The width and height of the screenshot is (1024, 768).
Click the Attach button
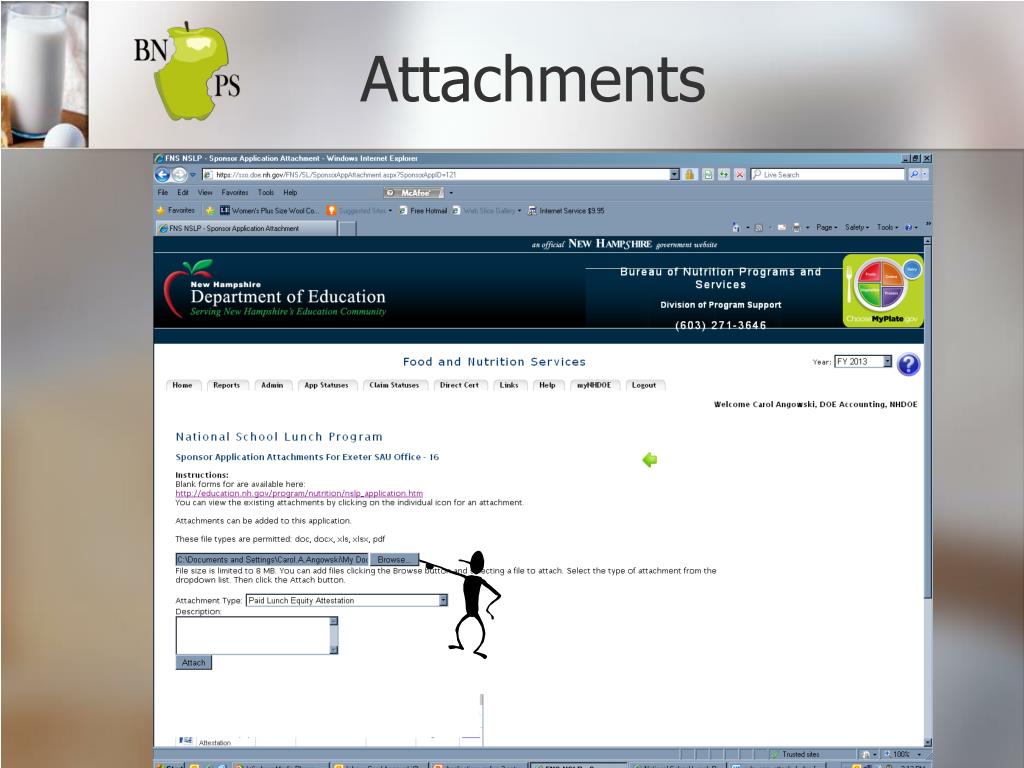193,663
